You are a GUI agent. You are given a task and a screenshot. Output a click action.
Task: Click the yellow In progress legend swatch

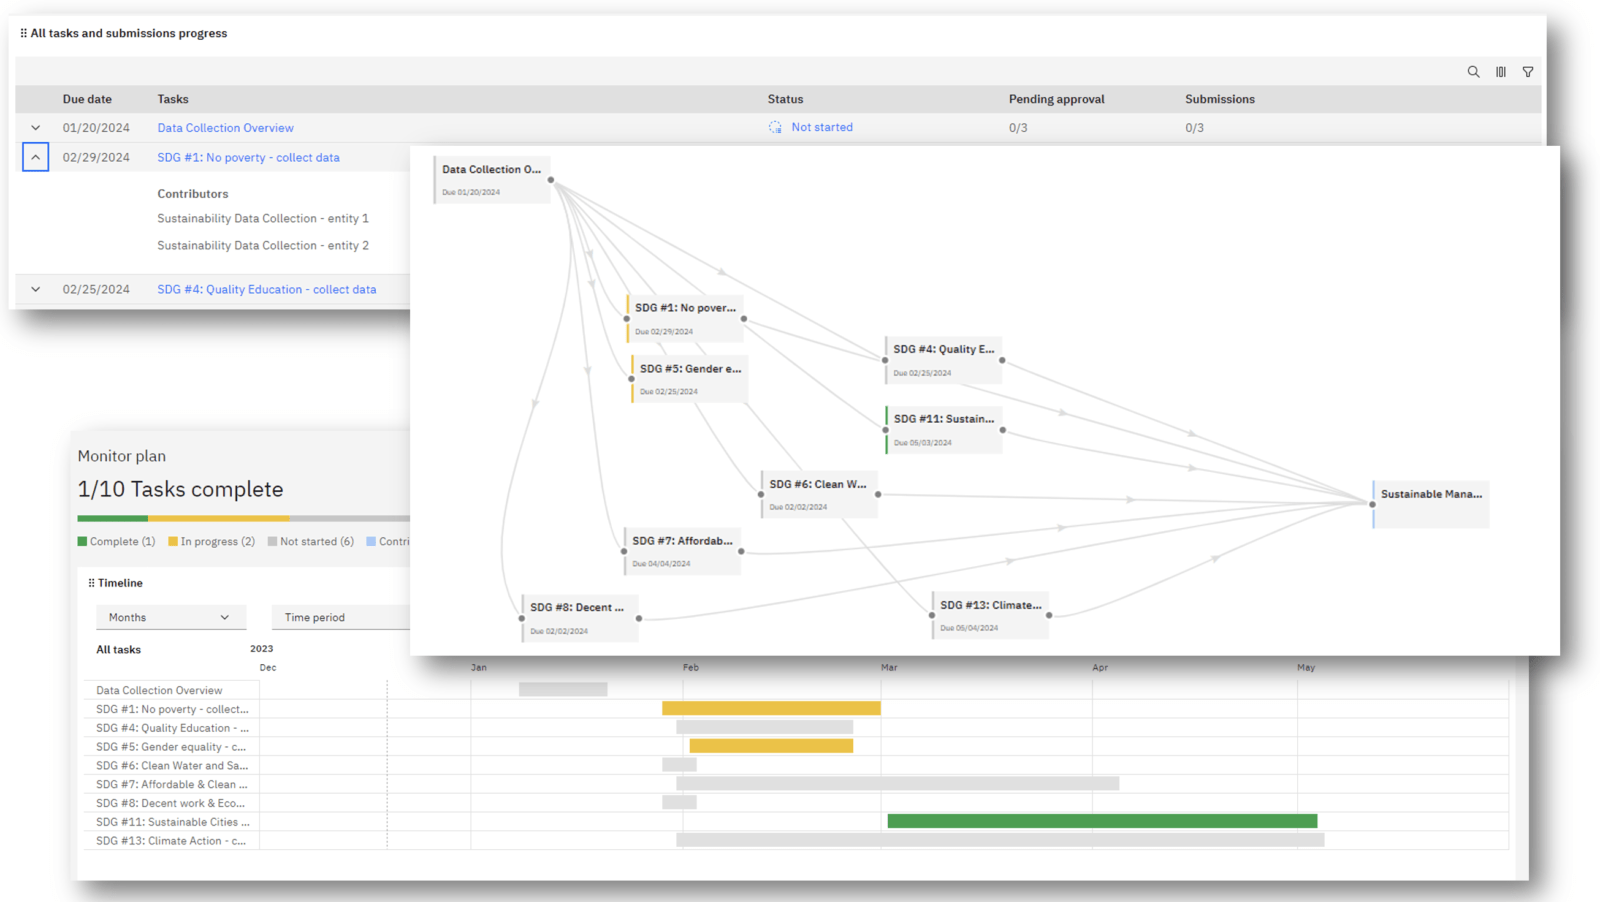[173, 541]
